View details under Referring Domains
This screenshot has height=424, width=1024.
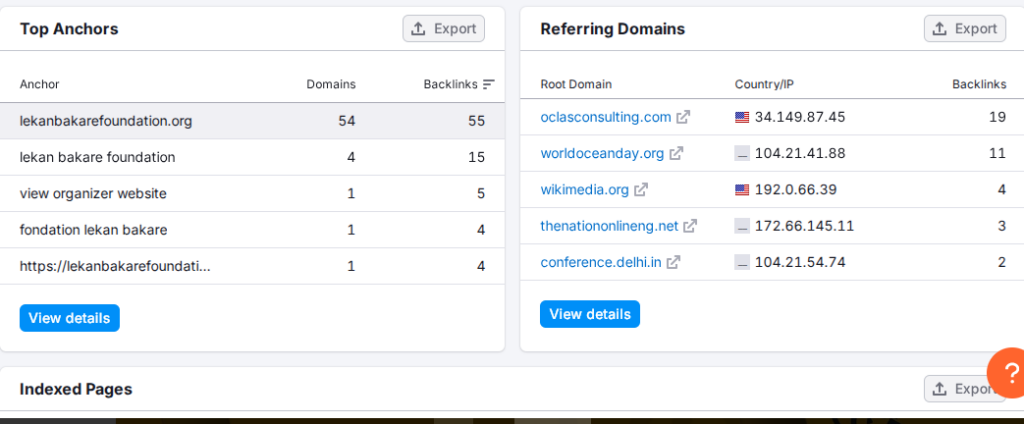tap(590, 314)
